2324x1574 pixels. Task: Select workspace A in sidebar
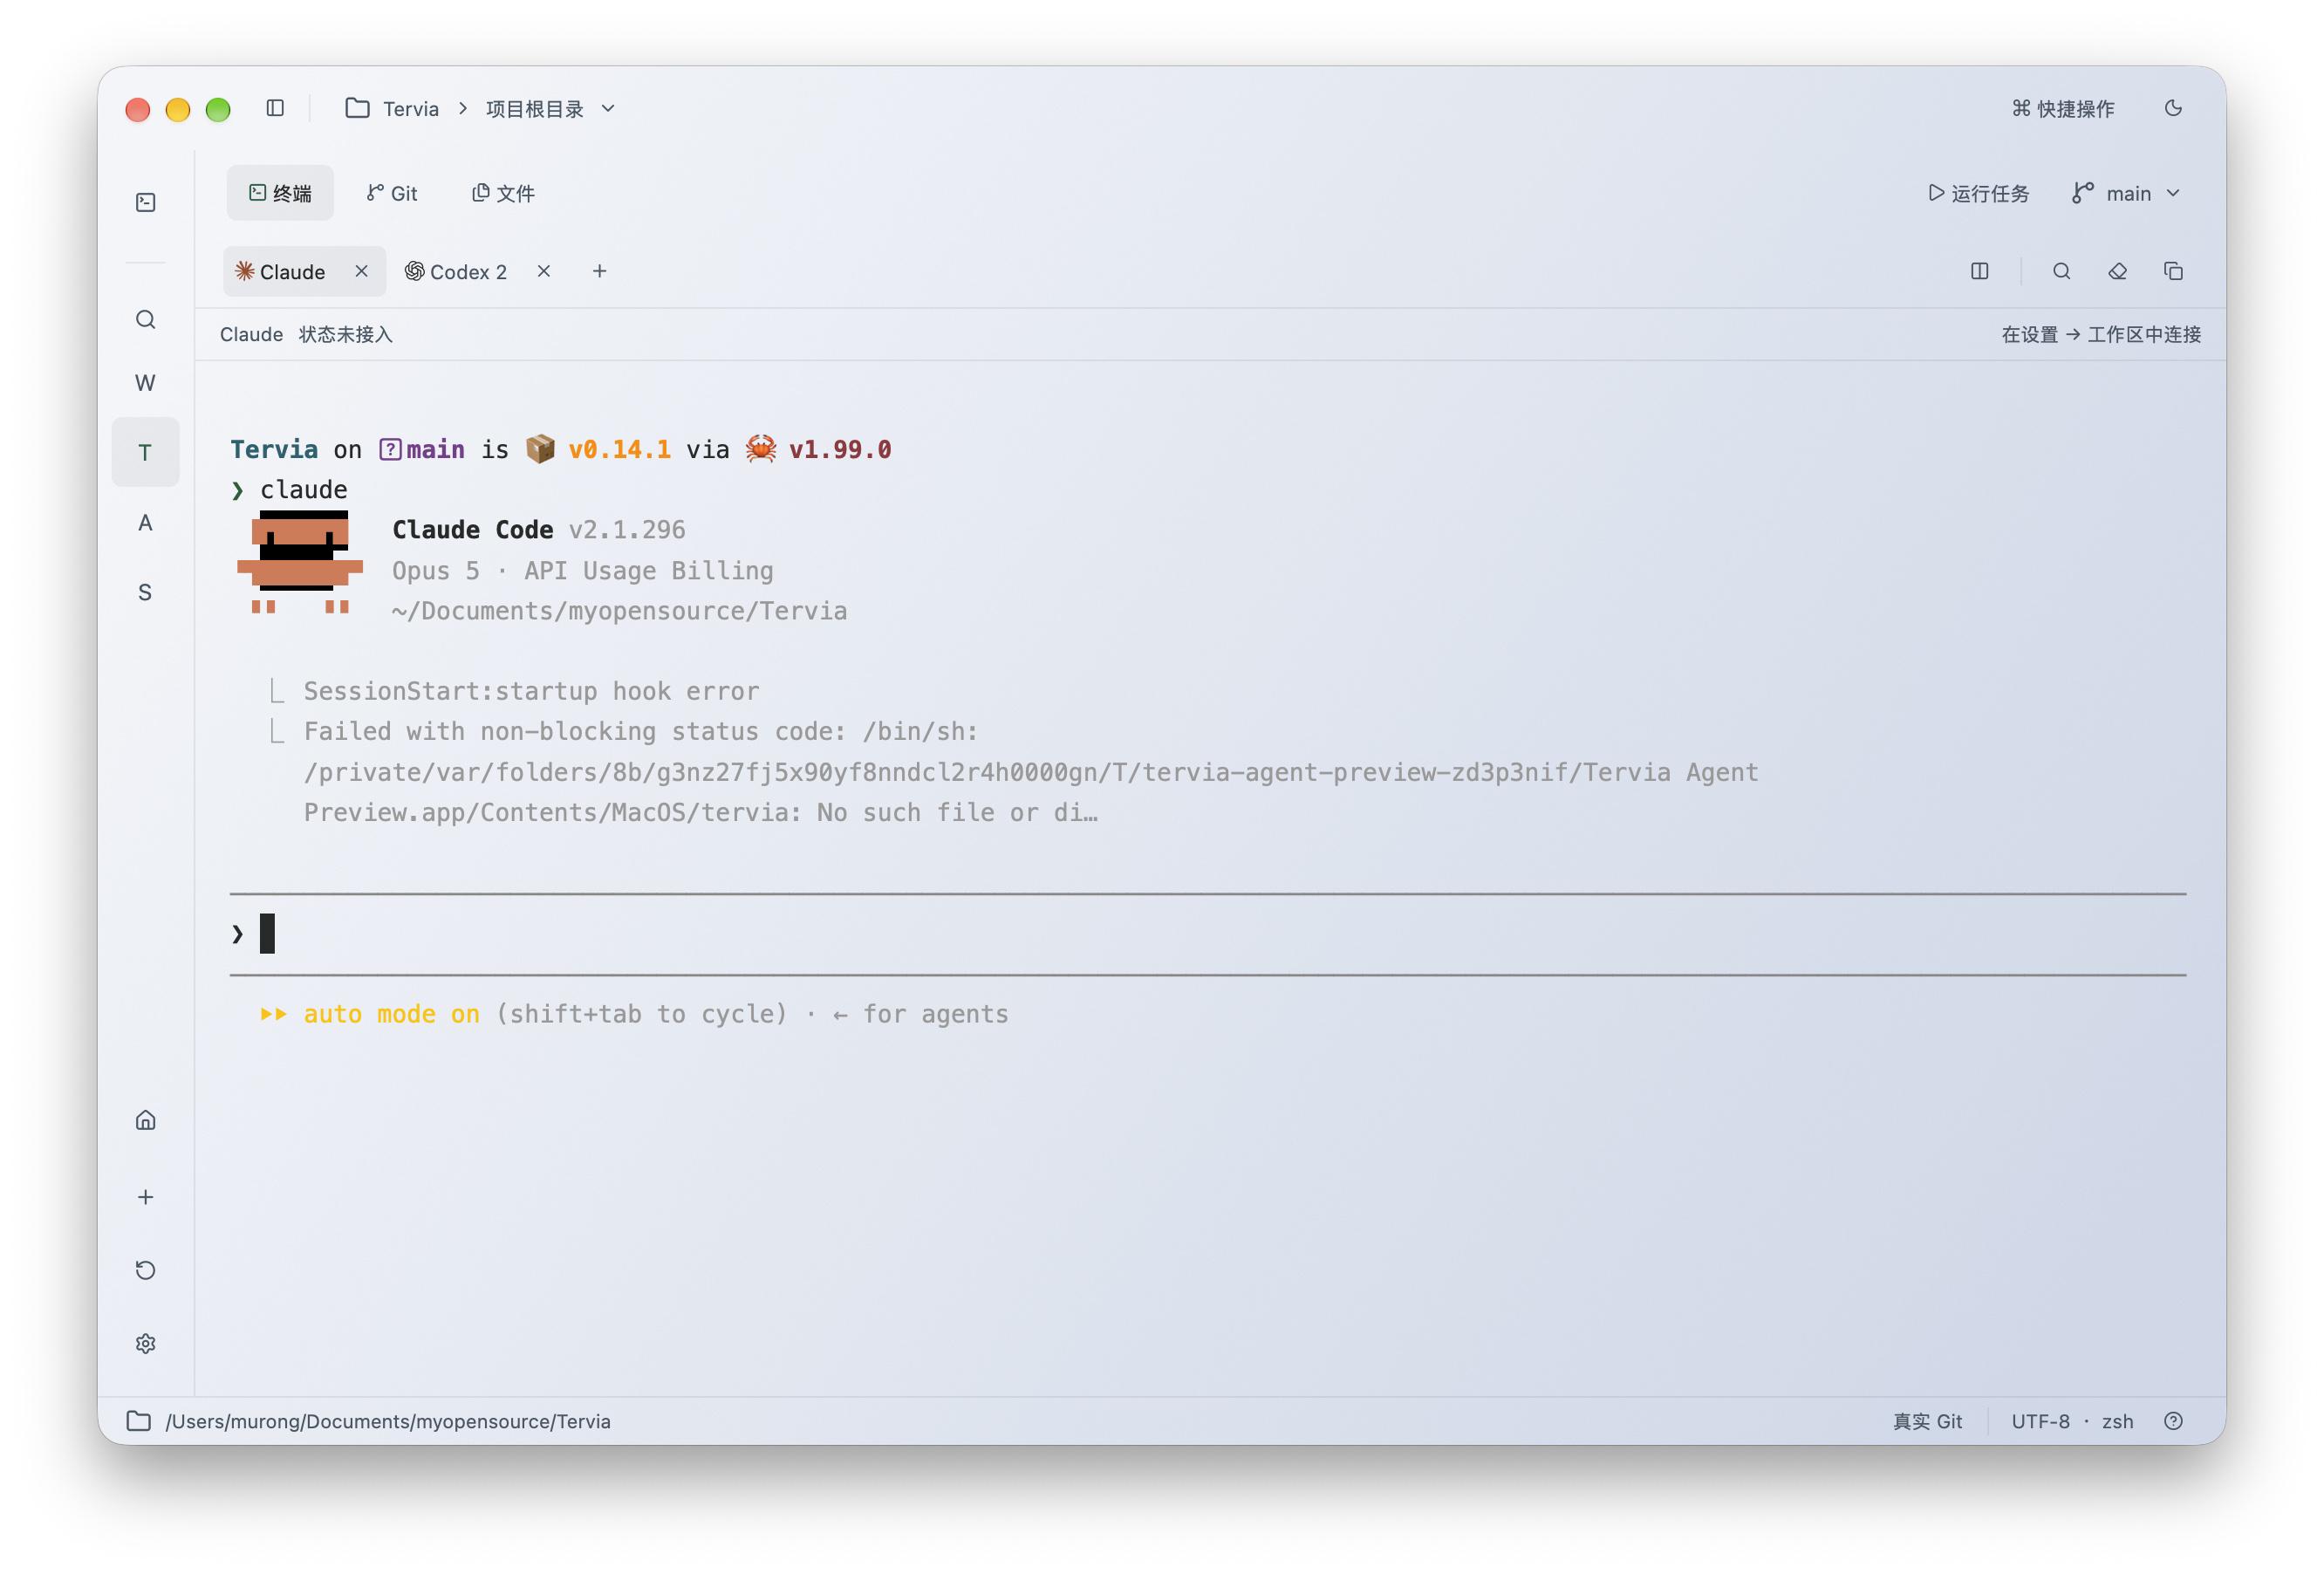pyautogui.click(x=146, y=522)
